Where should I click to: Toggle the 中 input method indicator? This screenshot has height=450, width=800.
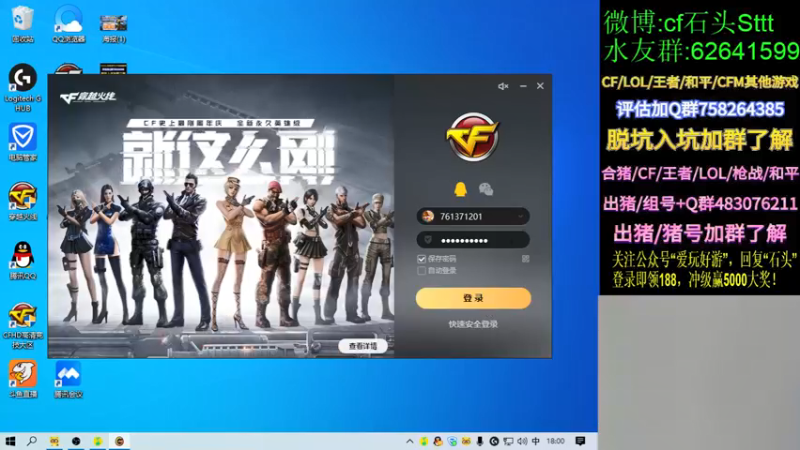[x=536, y=441]
